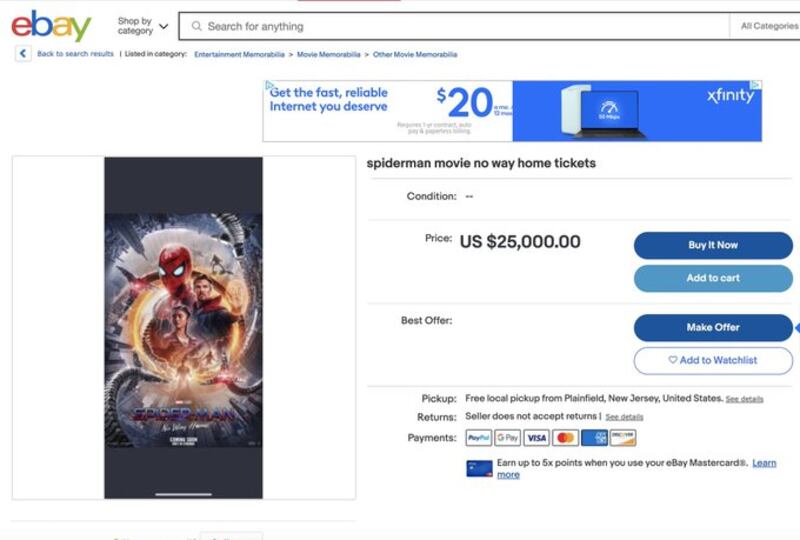Click the Search for anything field
The height and width of the screenshot is (540, 800).
(x=454, y=26)
